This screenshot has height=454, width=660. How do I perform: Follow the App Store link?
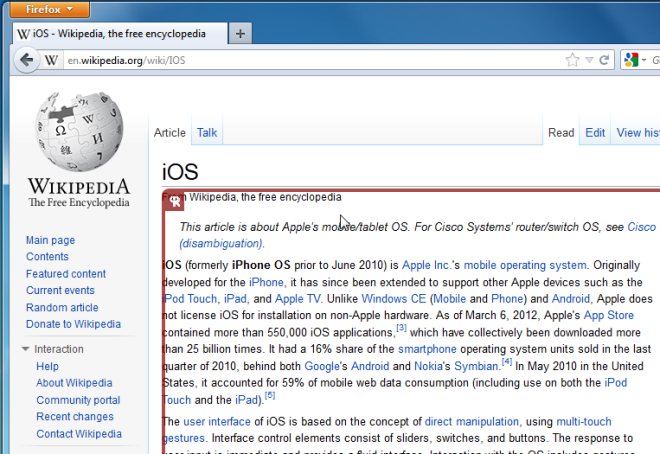coord(609,315)
